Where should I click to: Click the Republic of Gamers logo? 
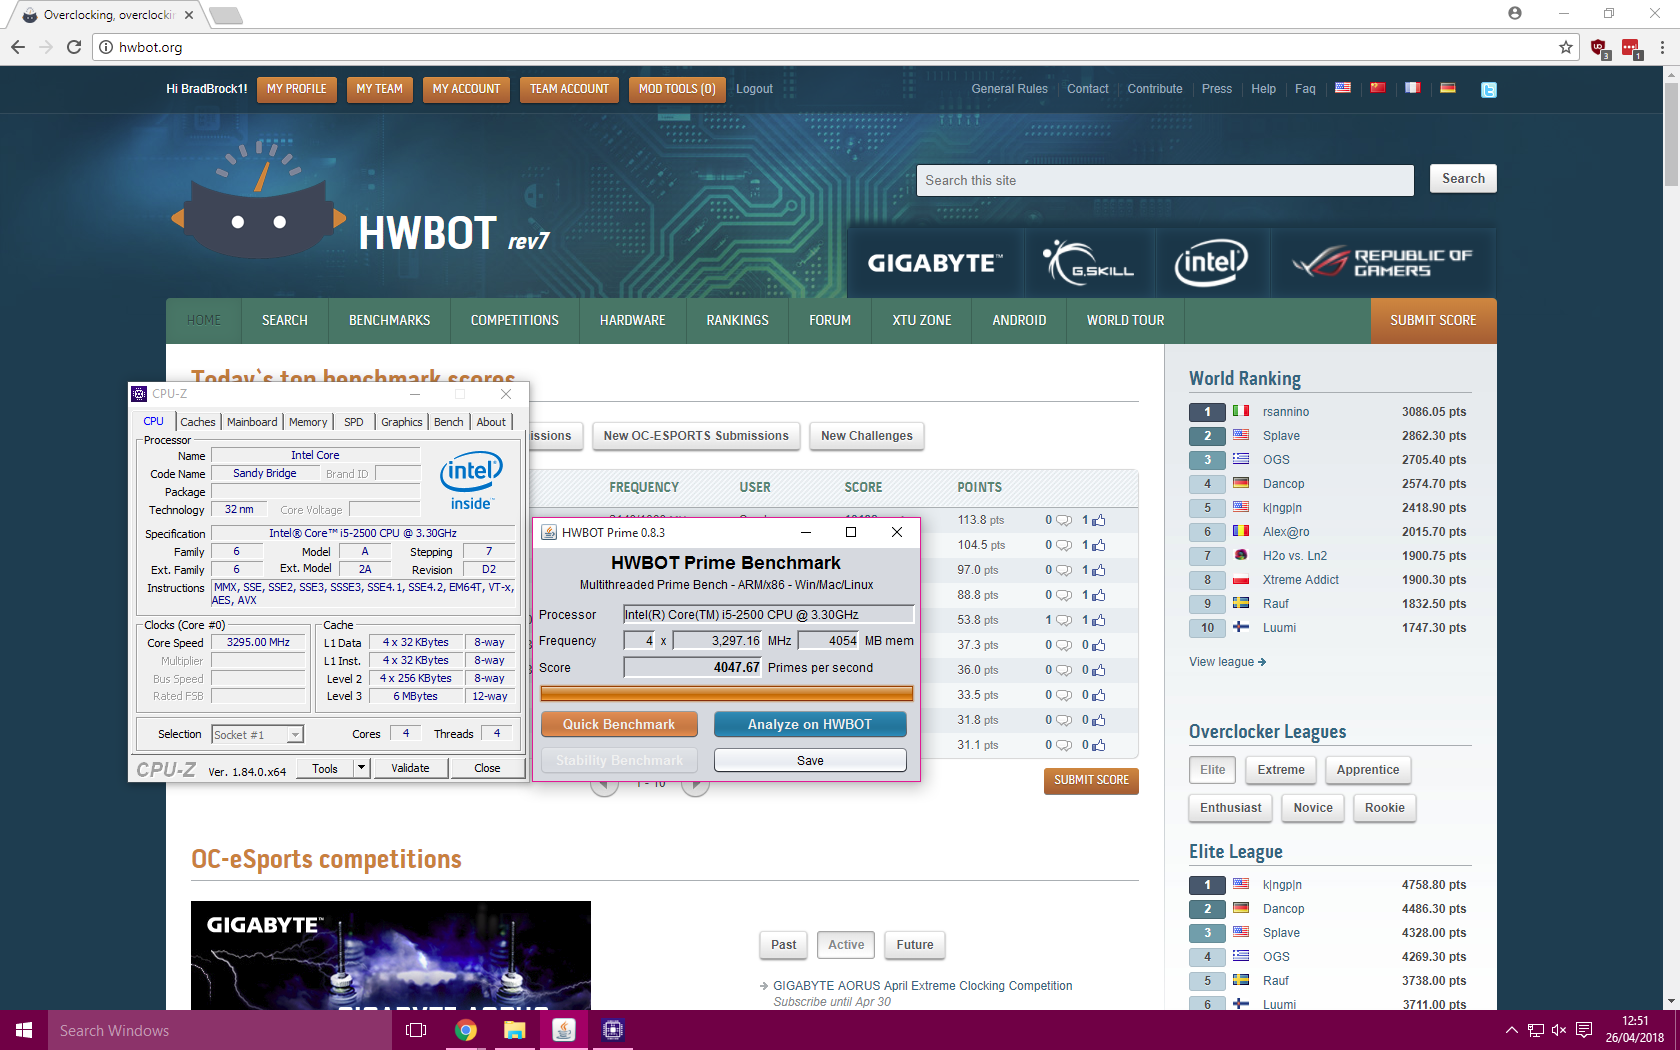coord(1383,263)
